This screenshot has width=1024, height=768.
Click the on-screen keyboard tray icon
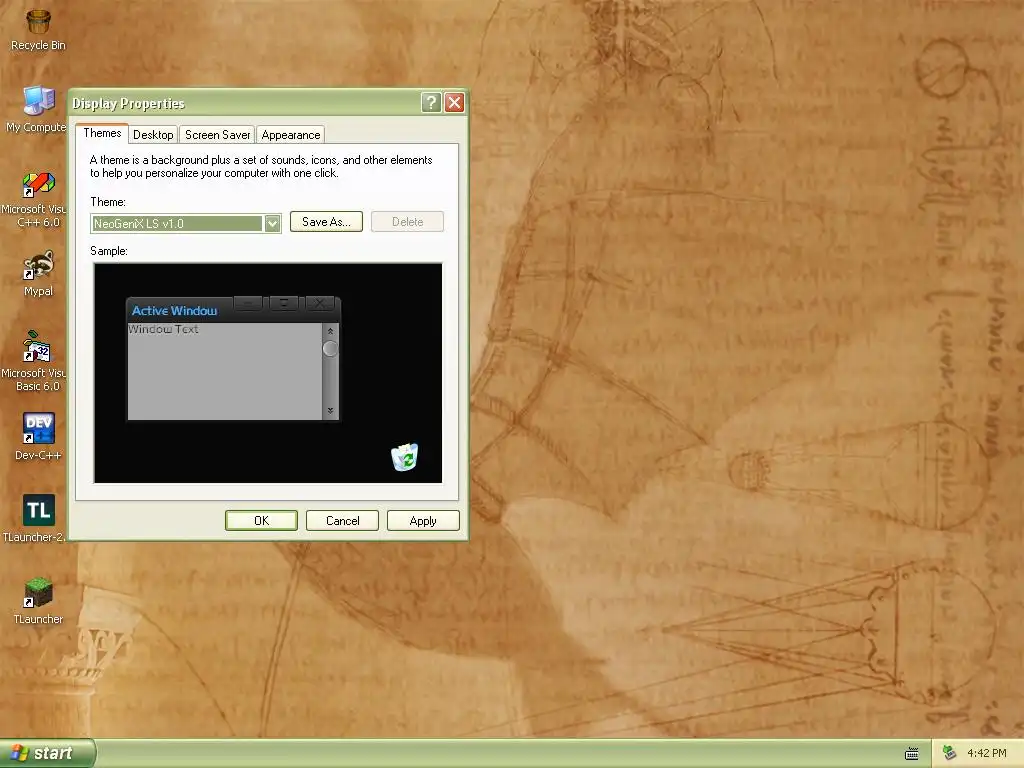[x=912, y=754]
